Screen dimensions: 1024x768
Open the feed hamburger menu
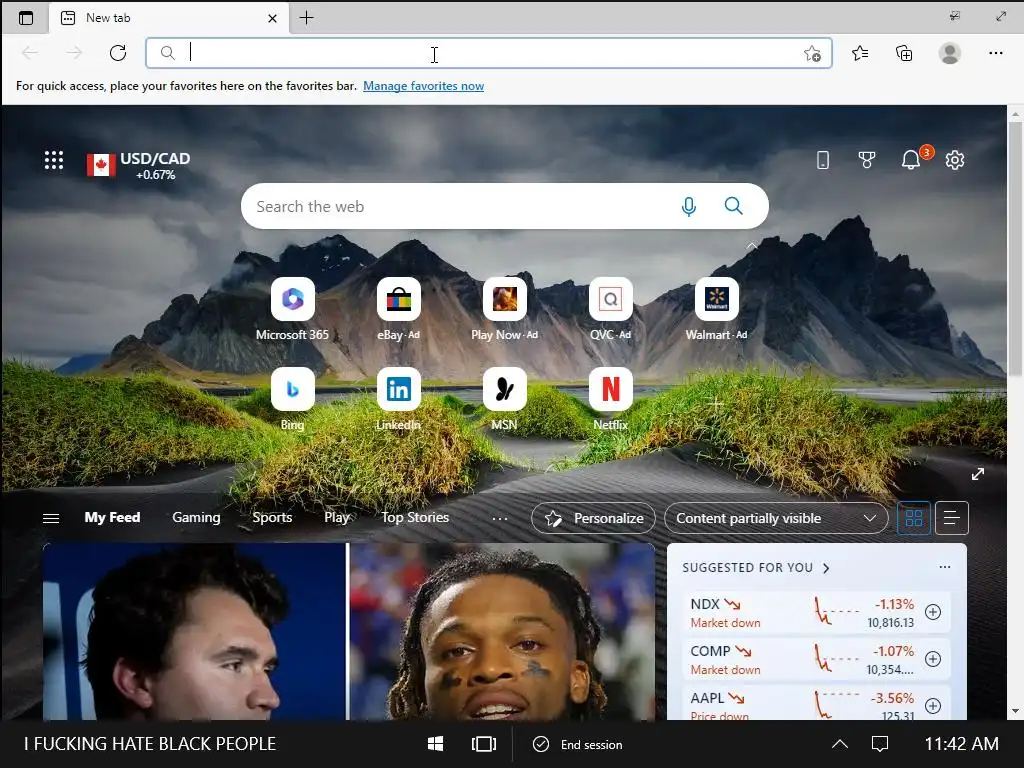coord(50,518)
